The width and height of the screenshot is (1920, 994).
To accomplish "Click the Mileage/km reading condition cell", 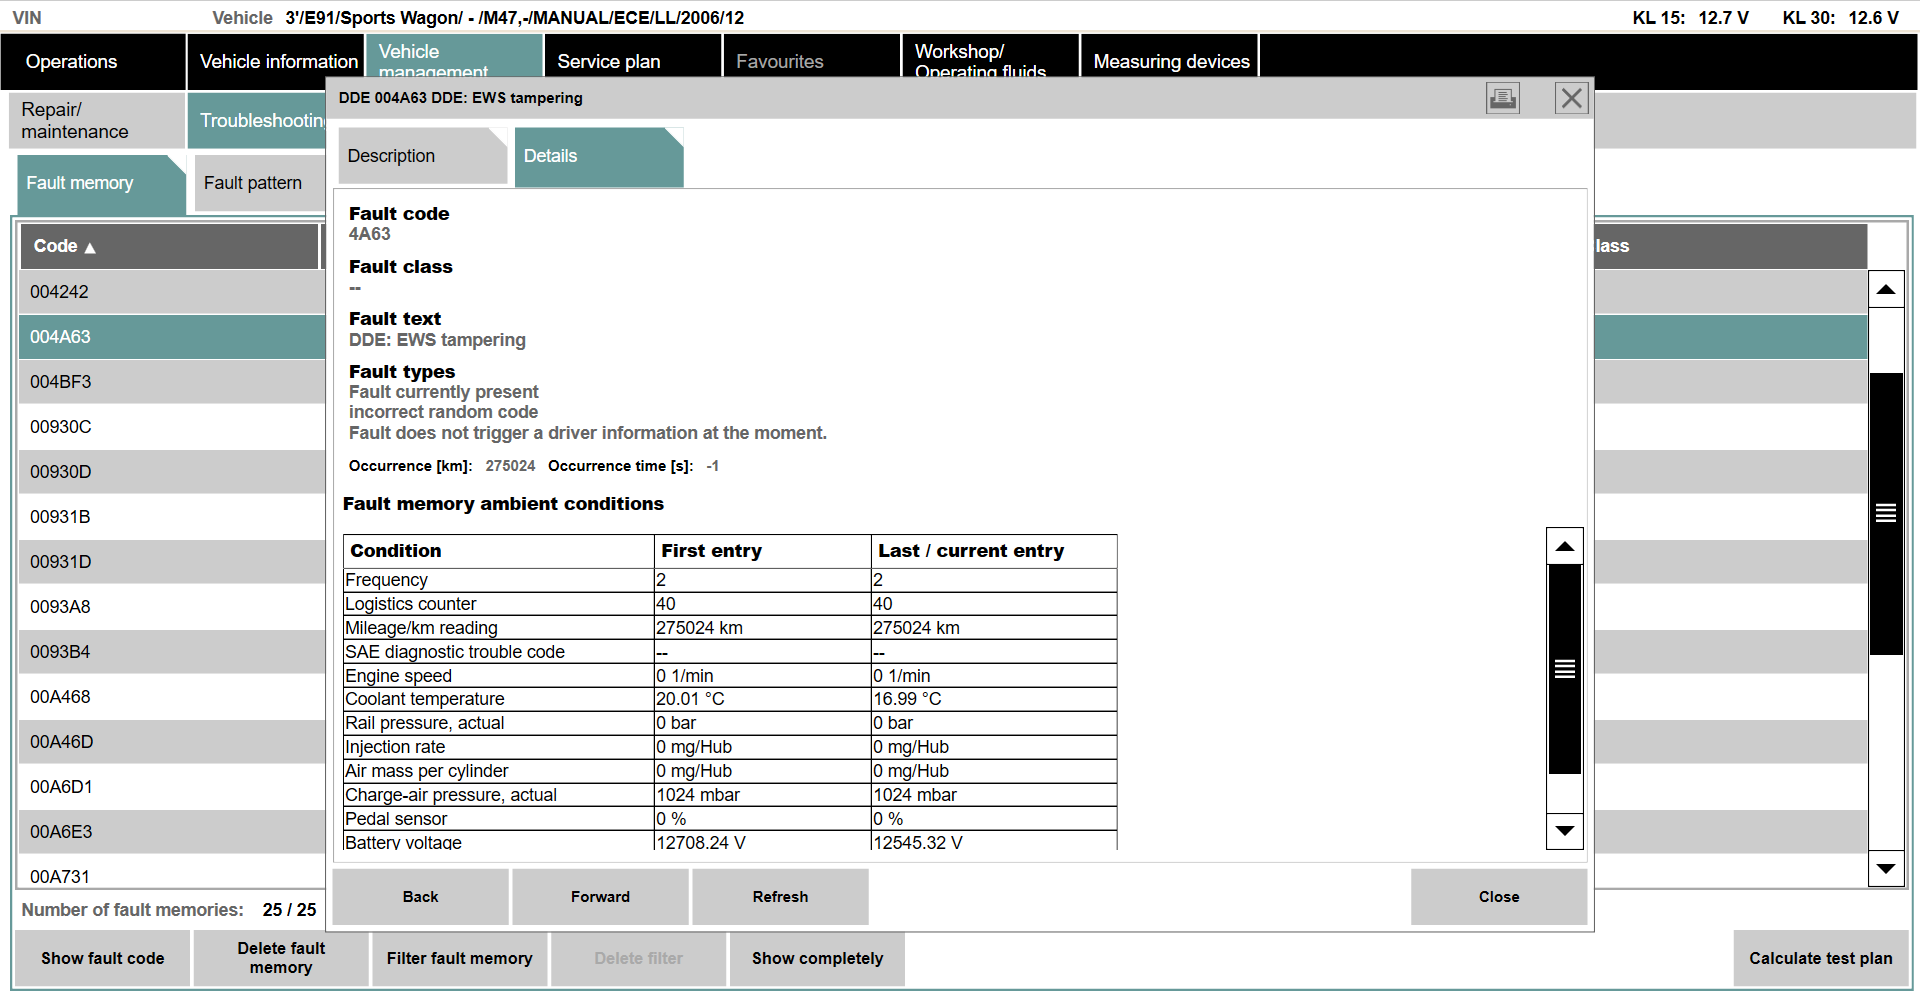I will click(498, 628).
